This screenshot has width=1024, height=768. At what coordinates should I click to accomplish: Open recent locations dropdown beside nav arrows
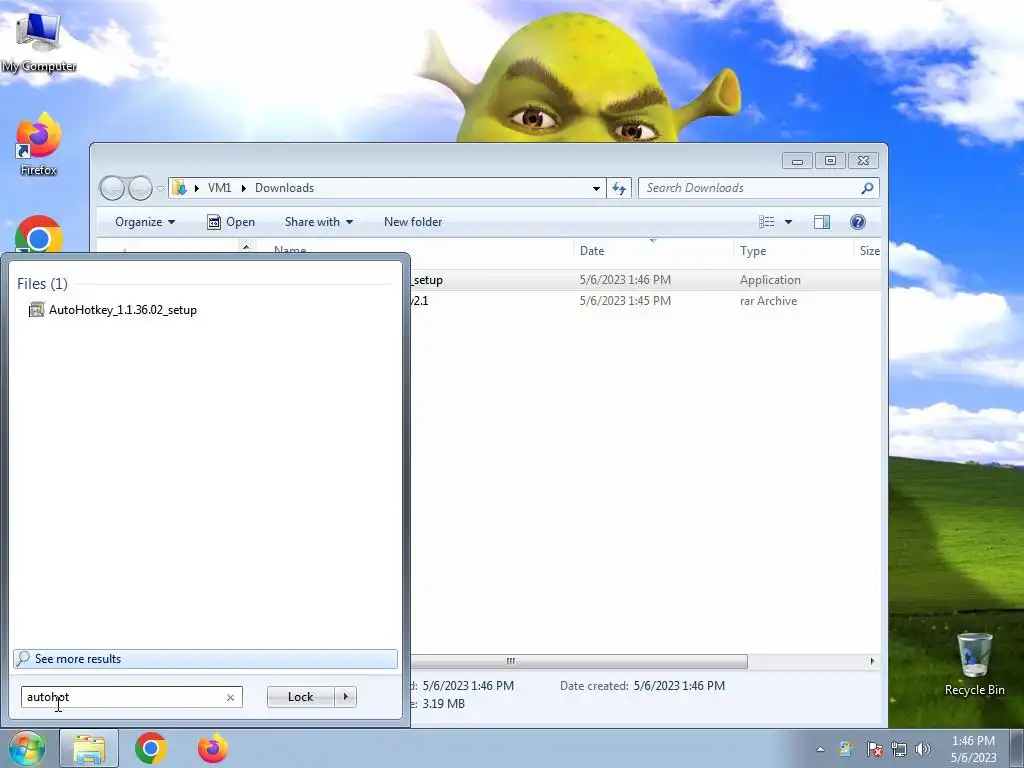[x=160, y=189]
